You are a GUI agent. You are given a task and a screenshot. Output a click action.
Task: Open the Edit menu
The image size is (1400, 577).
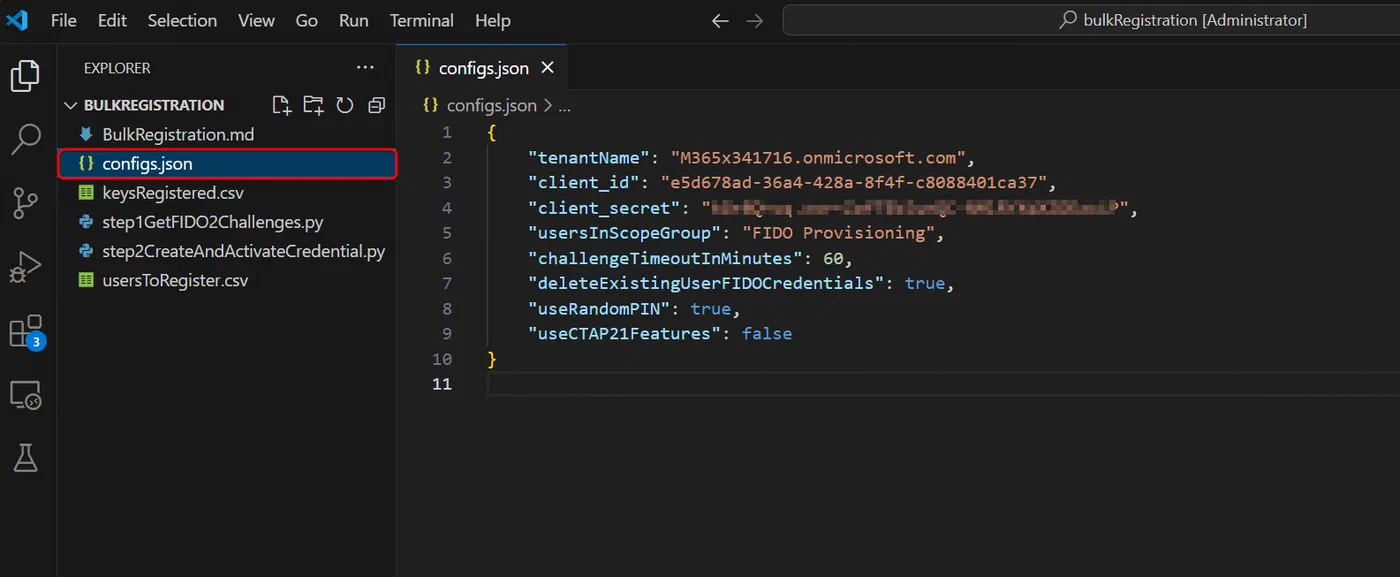tap(112, 20)
